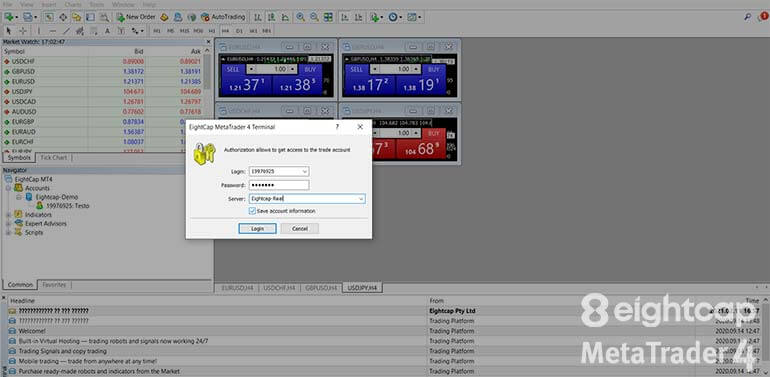Click the Zoom Out magnifier icon

[x=314, y=17]
